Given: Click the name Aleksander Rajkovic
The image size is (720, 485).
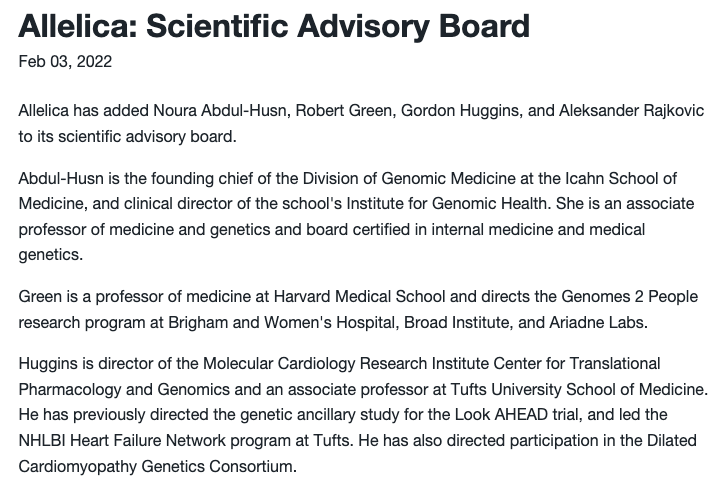Looking at the screenshot, I should [x=631, y=111].
